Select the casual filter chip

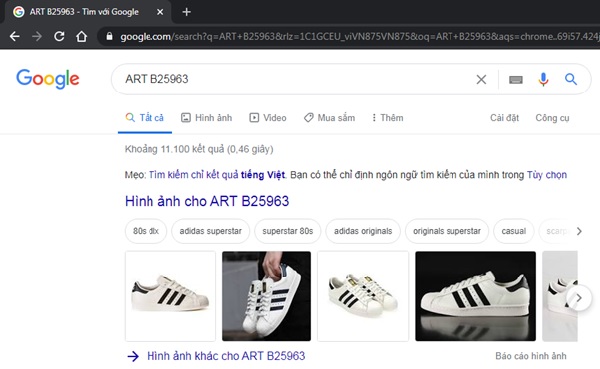514,231
